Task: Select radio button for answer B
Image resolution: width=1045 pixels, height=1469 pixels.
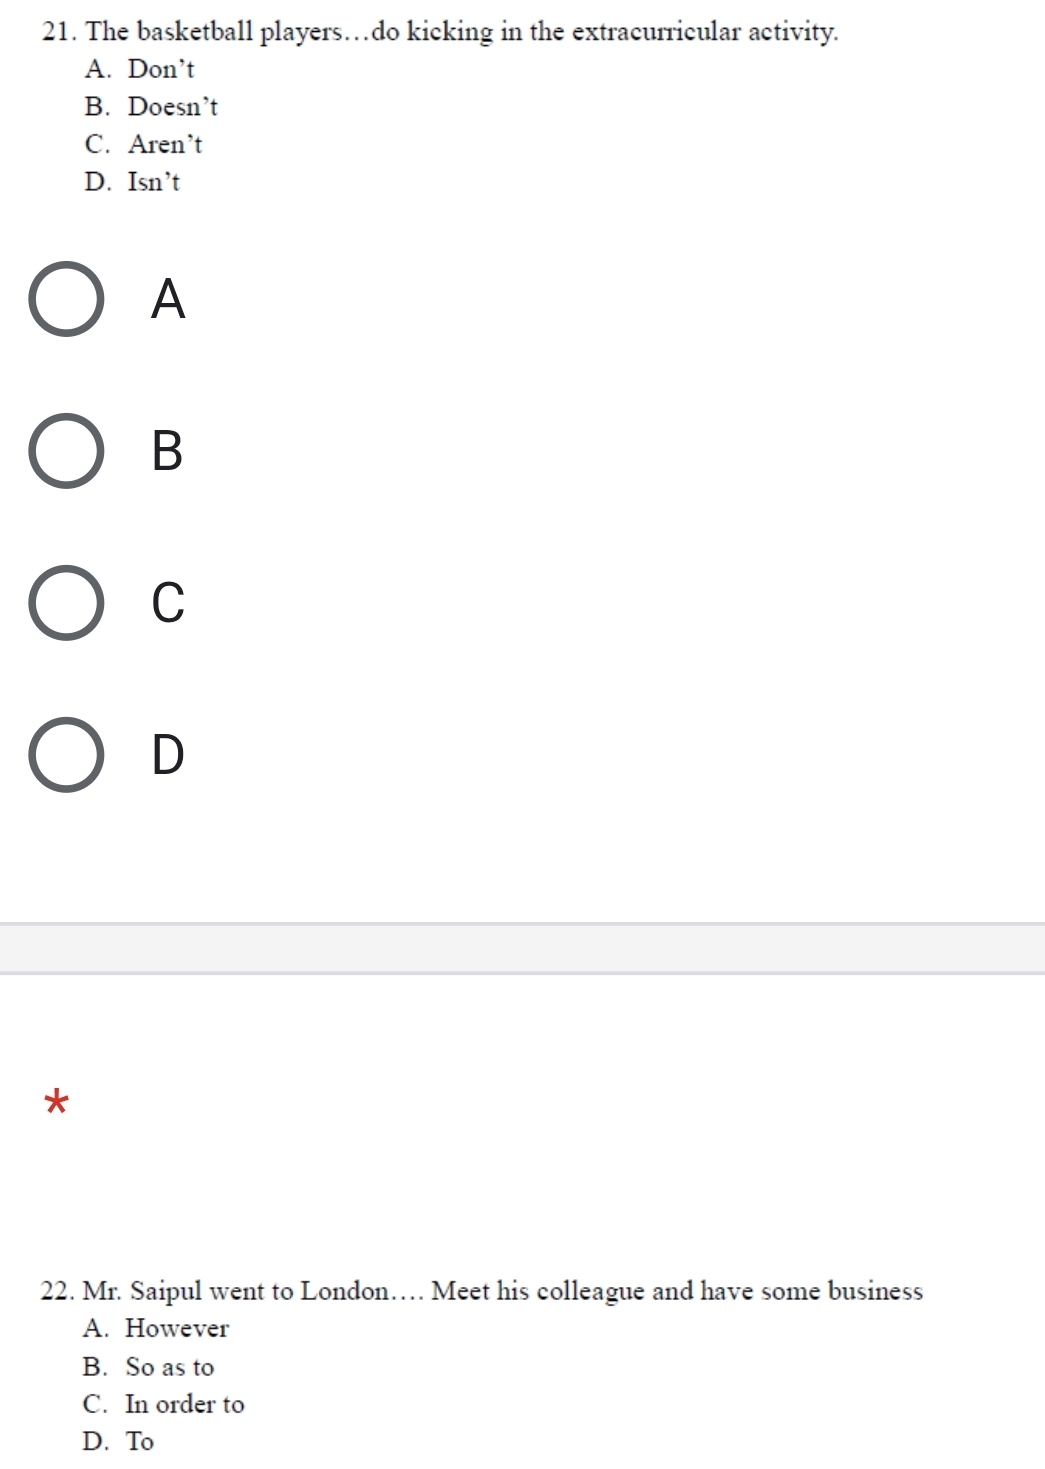Action: pos(65,450)
